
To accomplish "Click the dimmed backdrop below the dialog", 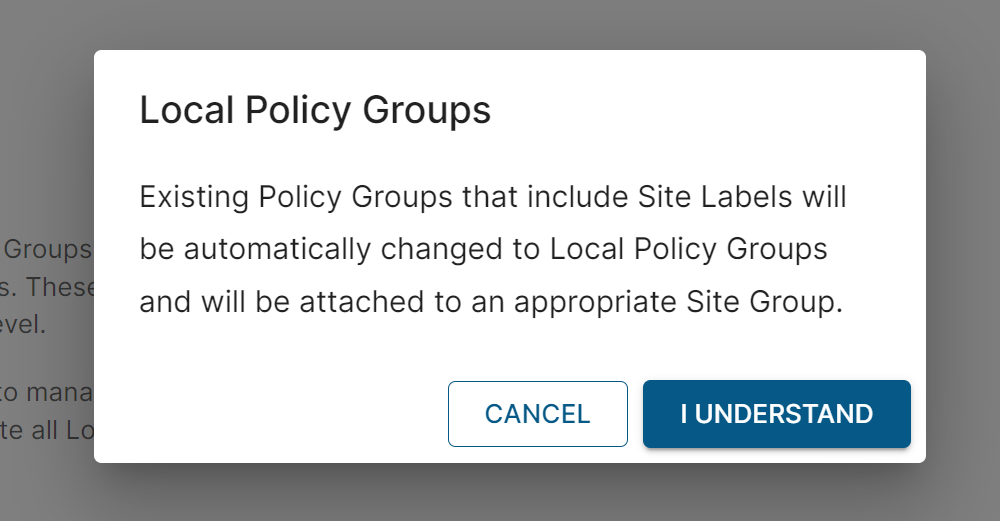I will (500, 492).
